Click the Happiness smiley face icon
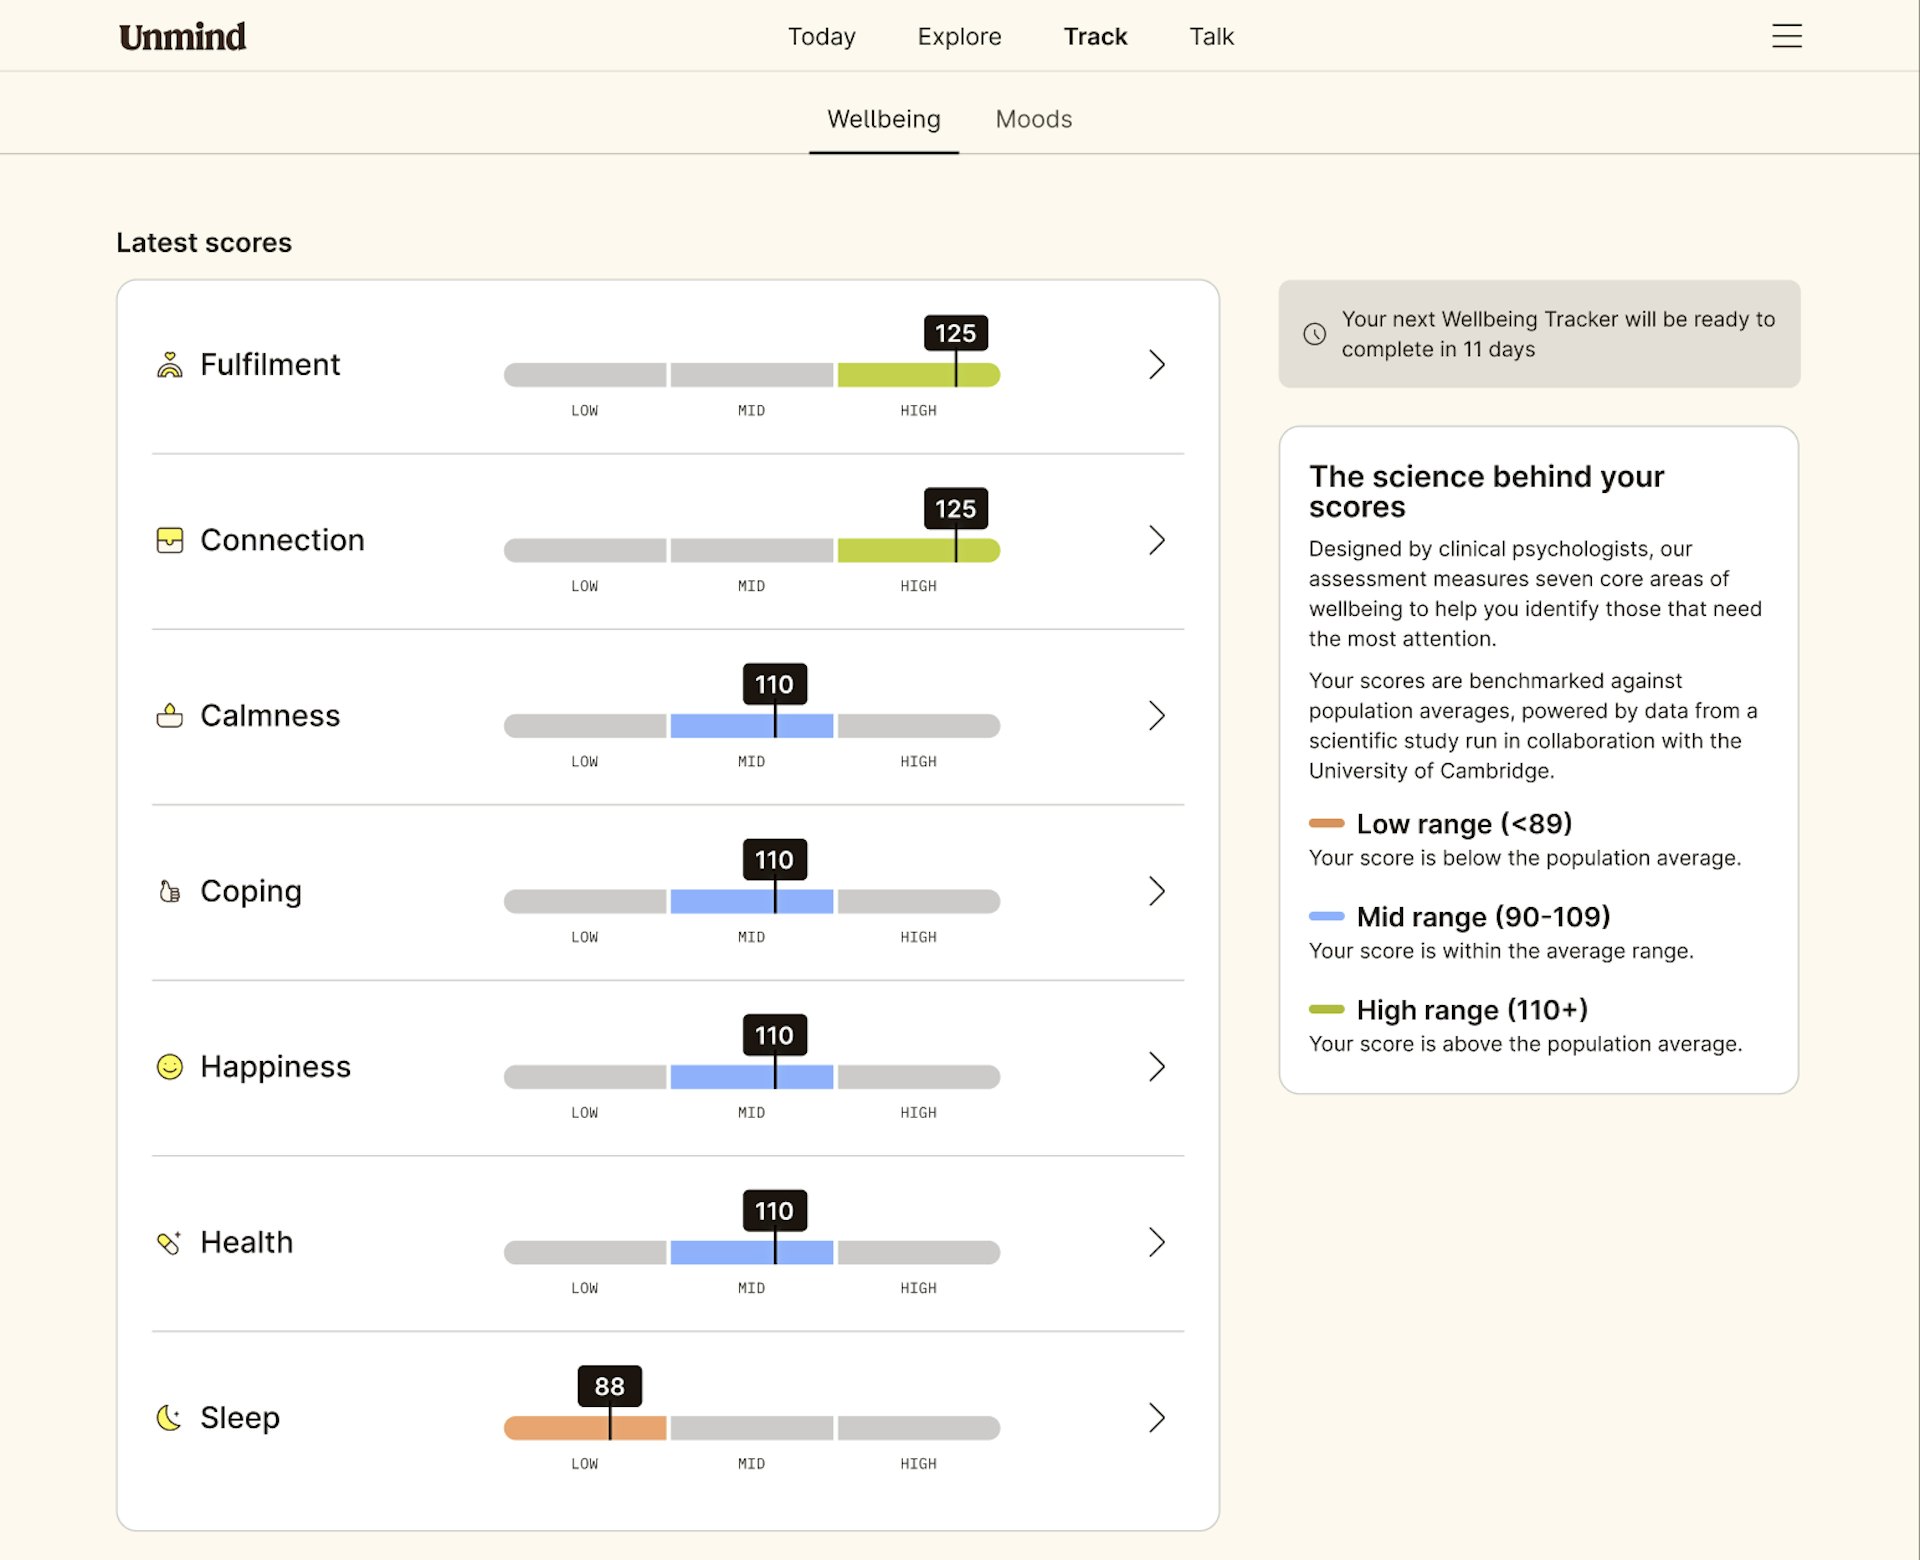Viewport: 1920px width, 1560px height. pos(170,1067)
